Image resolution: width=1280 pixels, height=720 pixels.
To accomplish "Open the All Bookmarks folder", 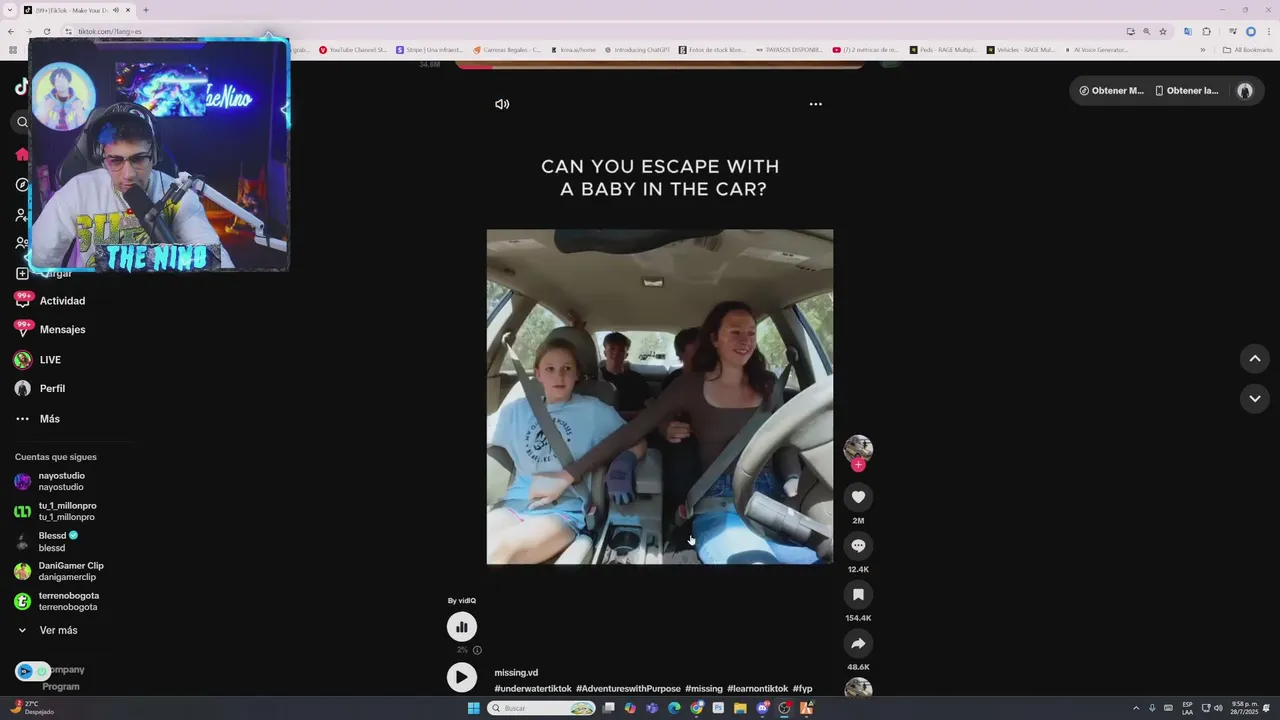I will [x=1247, y=49].
